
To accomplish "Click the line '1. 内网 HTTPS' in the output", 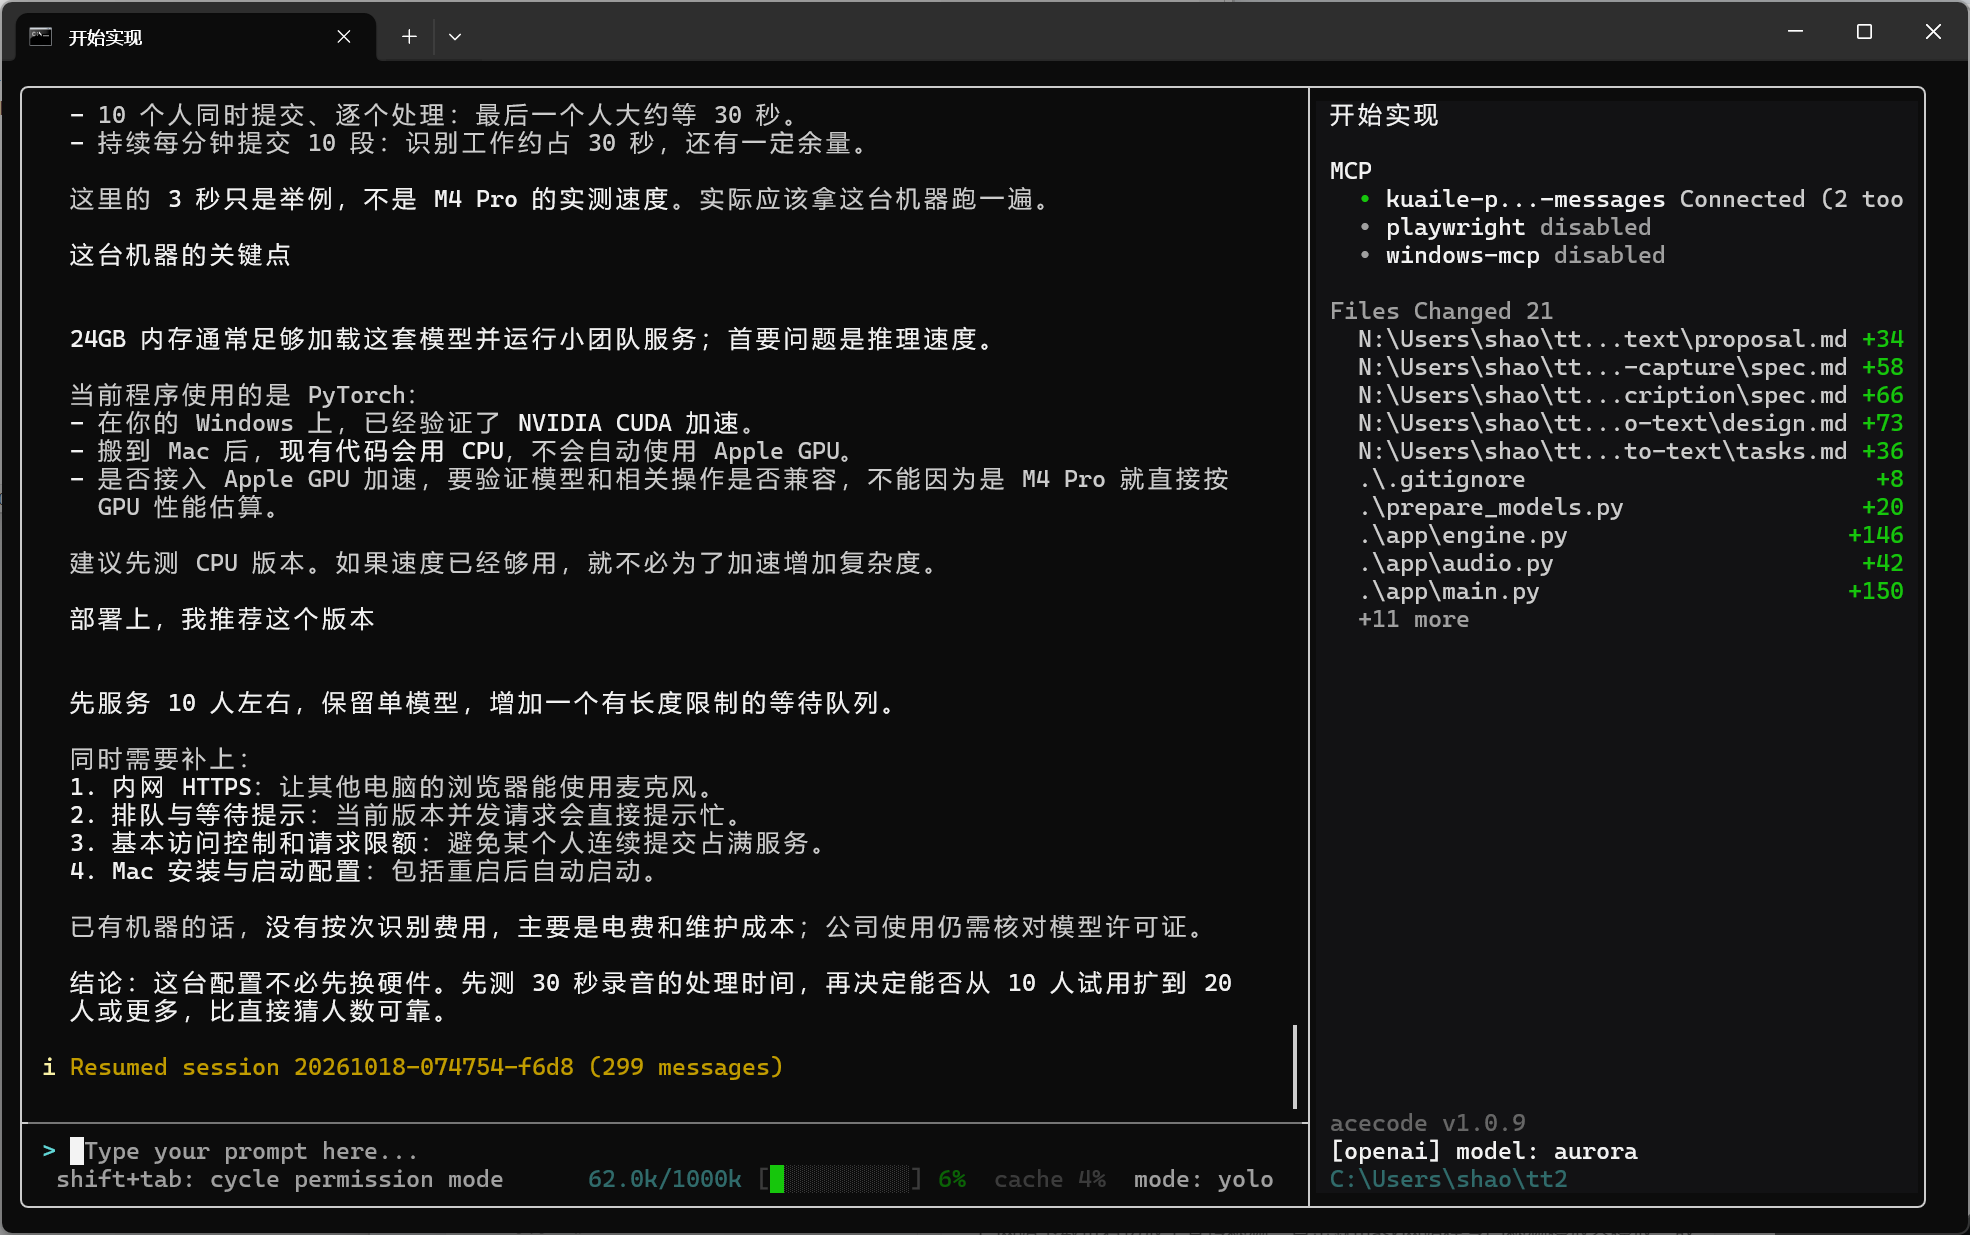I will pyautogui.click(x=392, y=787).
